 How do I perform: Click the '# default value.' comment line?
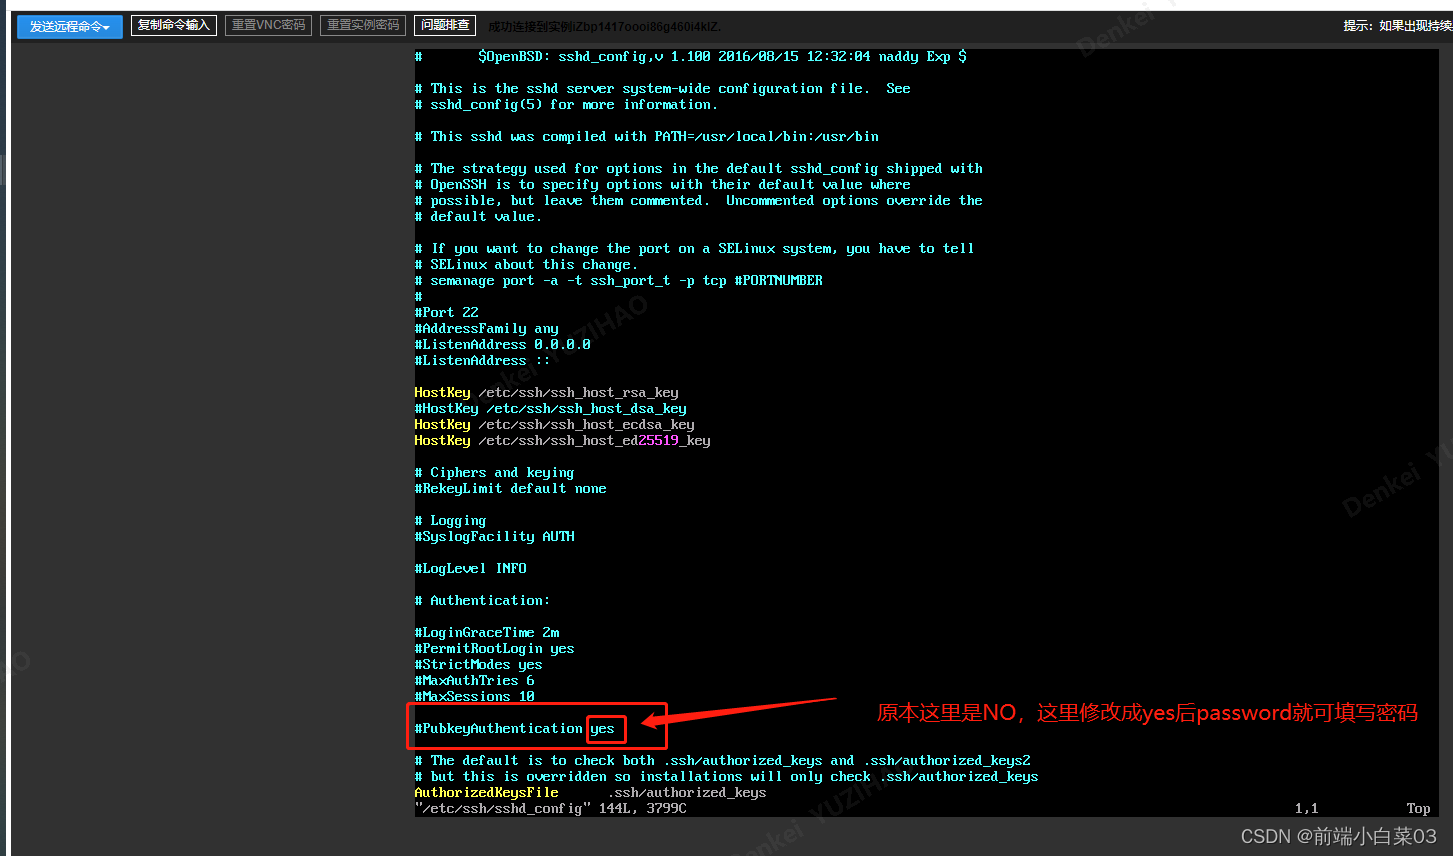[479, 216]
